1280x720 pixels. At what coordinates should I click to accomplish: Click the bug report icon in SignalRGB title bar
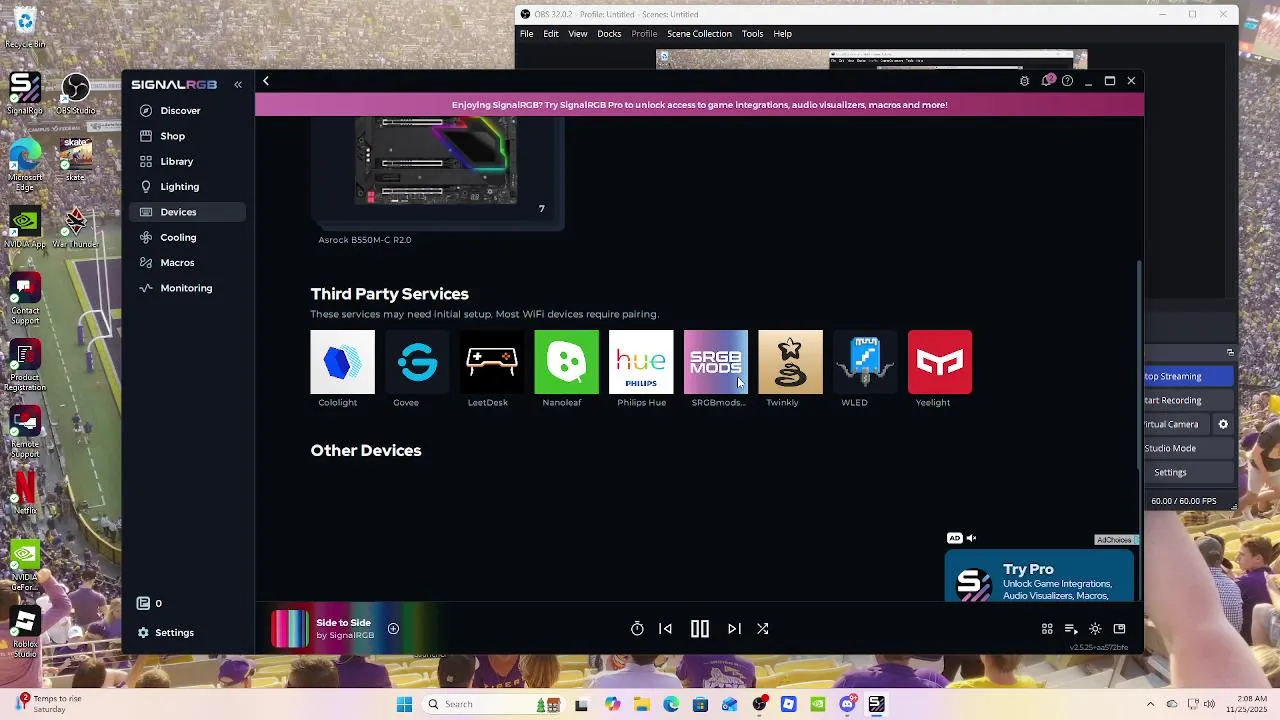point(1024,81)
